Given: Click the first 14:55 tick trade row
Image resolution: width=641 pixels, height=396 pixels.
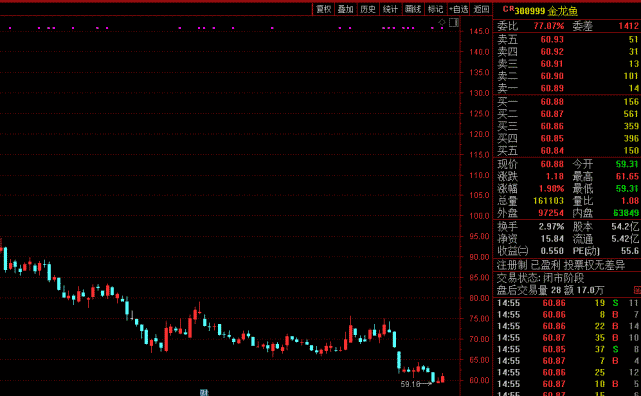Looking at the screenshot, I should pyautogui.click(x=567, y=303).
